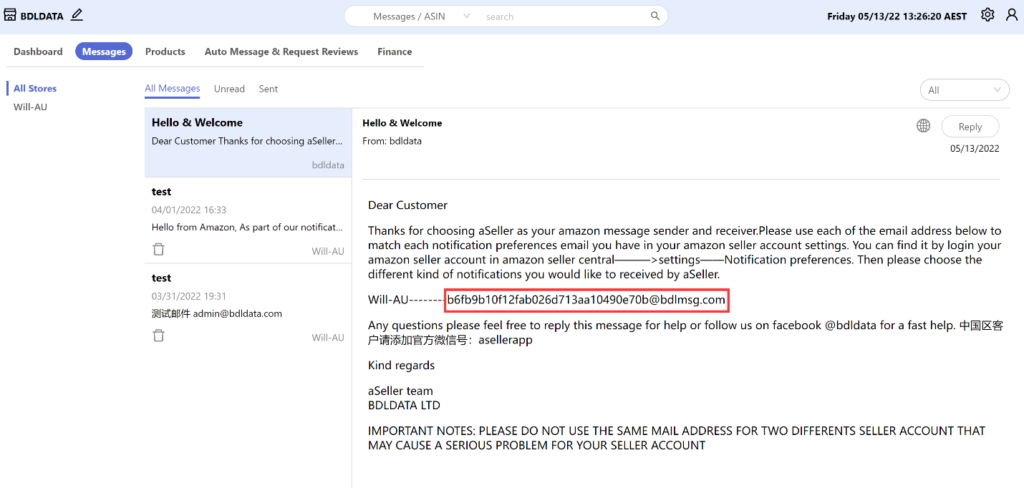Click the aSeller team signature
Screen dimensions: 1024x488
(x=400, y=391)
